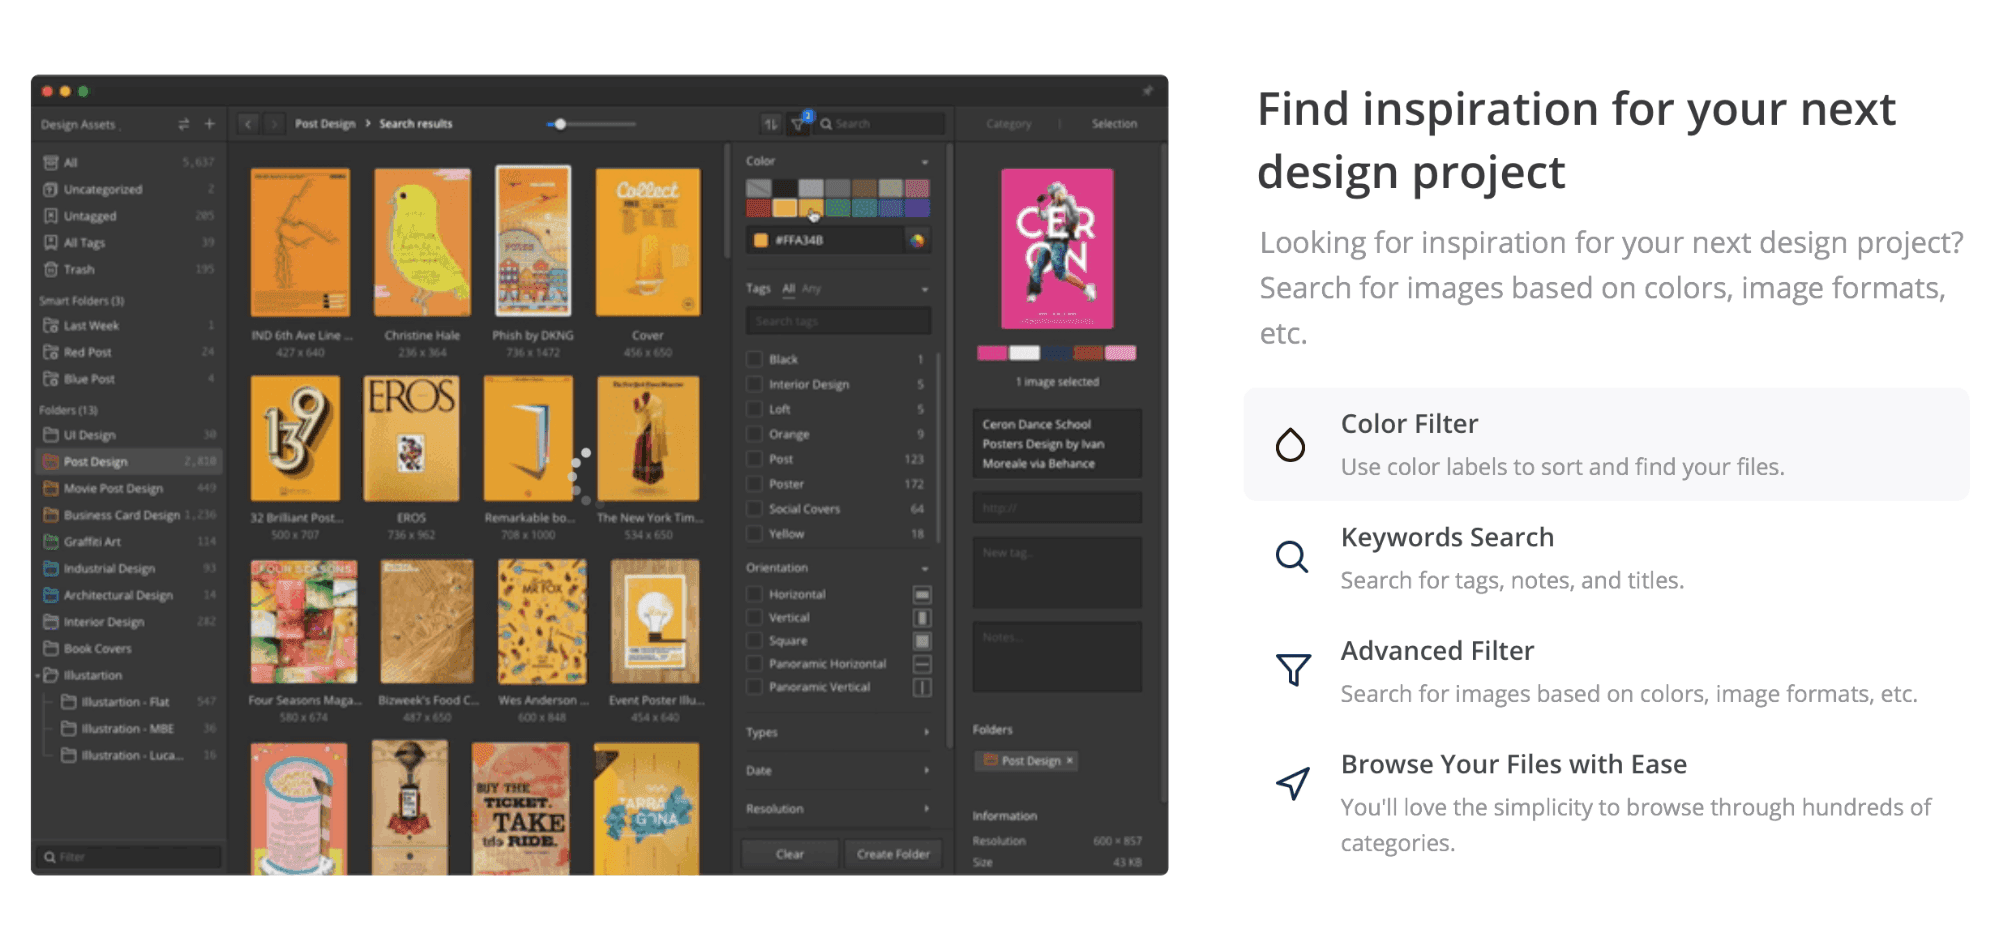Click the Clear filters button
This screenshot has height=934, width=1999.
coord(790,854)
